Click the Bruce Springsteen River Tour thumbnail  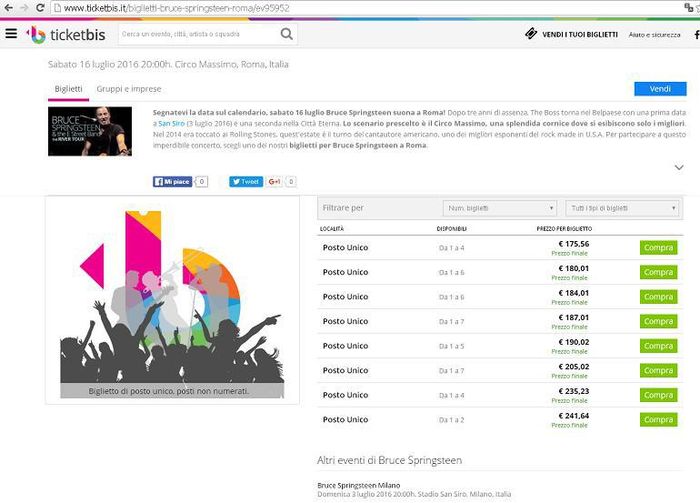tap(90, 131)
